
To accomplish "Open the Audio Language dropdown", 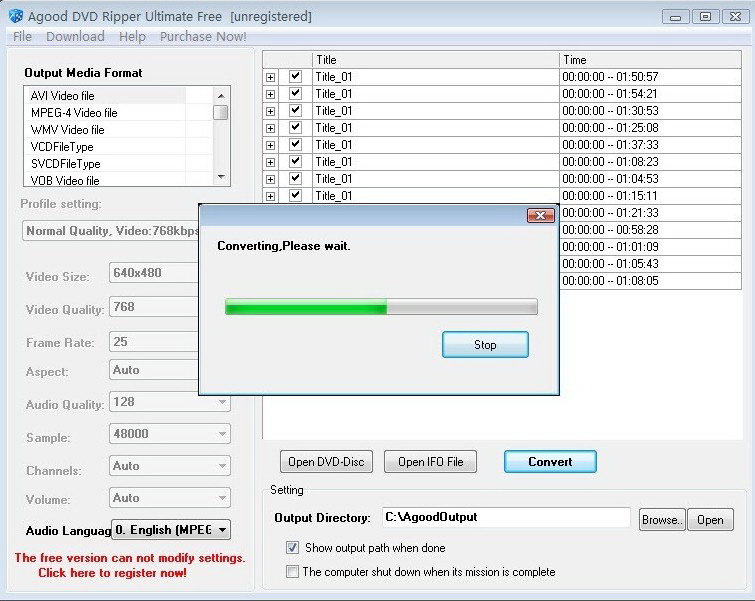I will [171, 530].
